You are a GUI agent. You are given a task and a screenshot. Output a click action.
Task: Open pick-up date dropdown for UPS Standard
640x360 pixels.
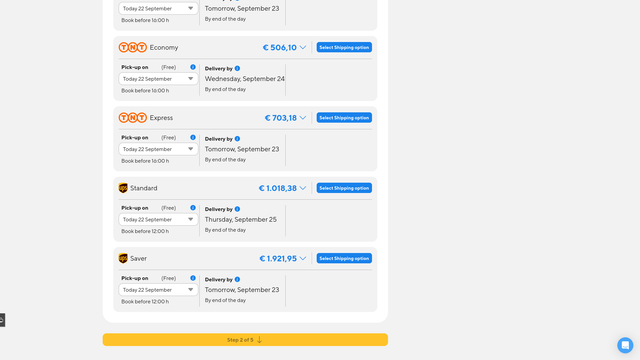point(158,219)
